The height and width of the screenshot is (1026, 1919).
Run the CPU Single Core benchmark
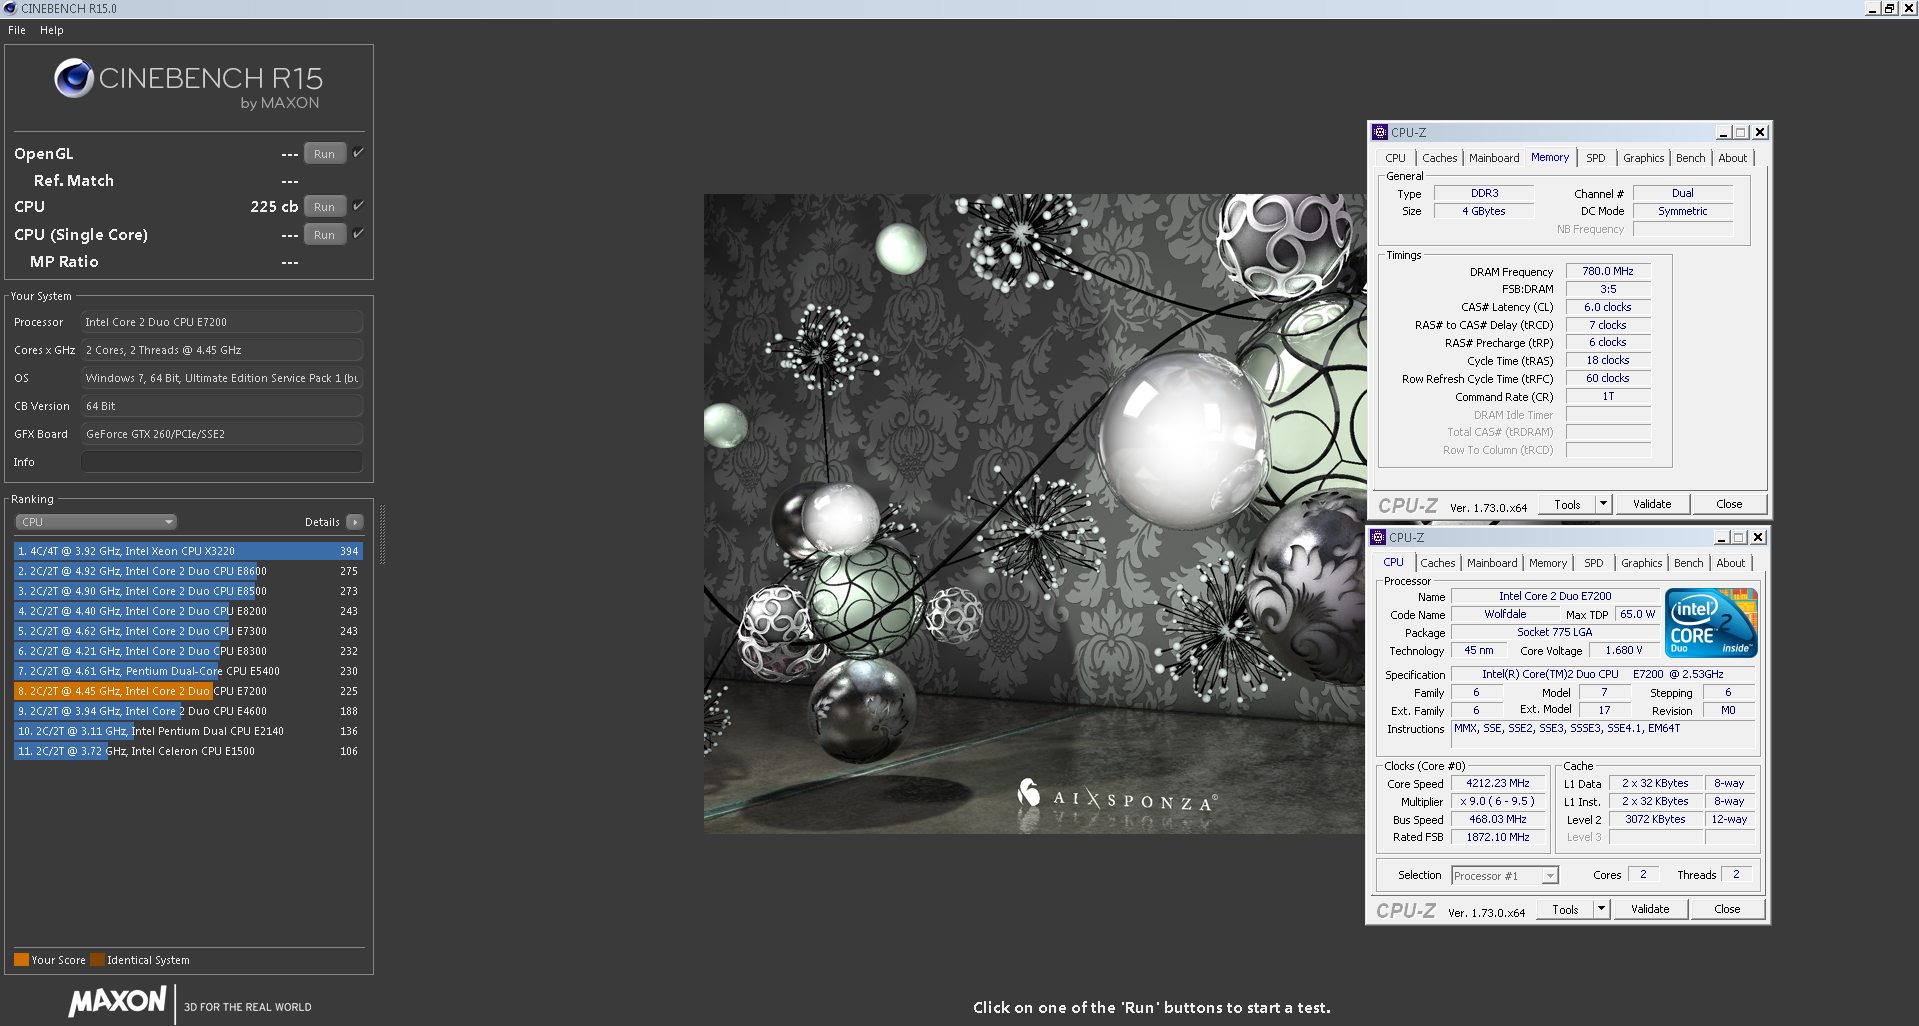pos(325,234)
